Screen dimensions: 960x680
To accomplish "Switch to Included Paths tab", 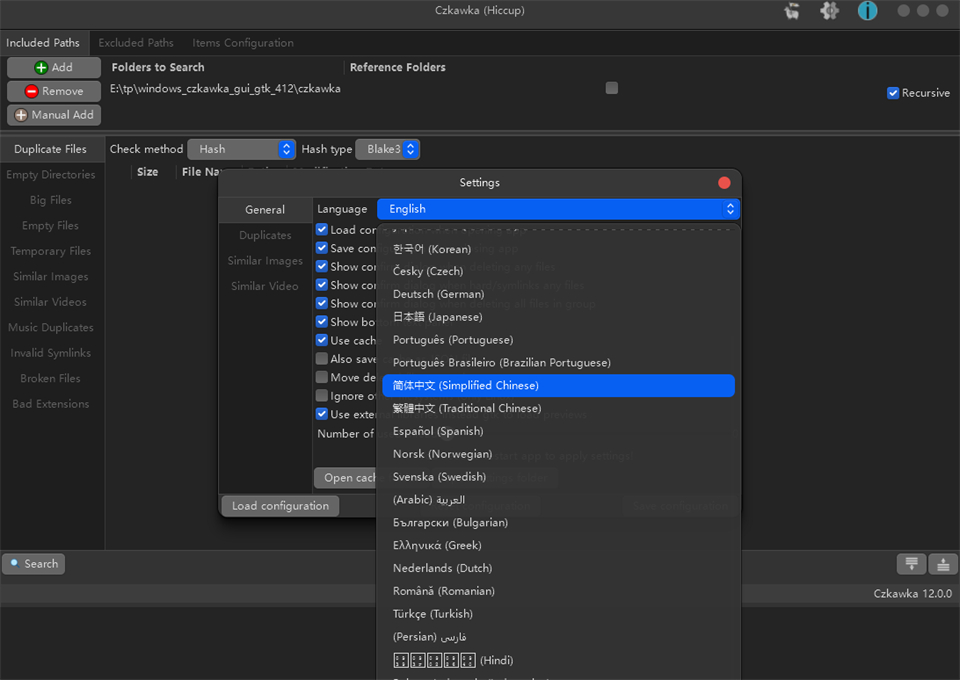I will coord(43,43).
